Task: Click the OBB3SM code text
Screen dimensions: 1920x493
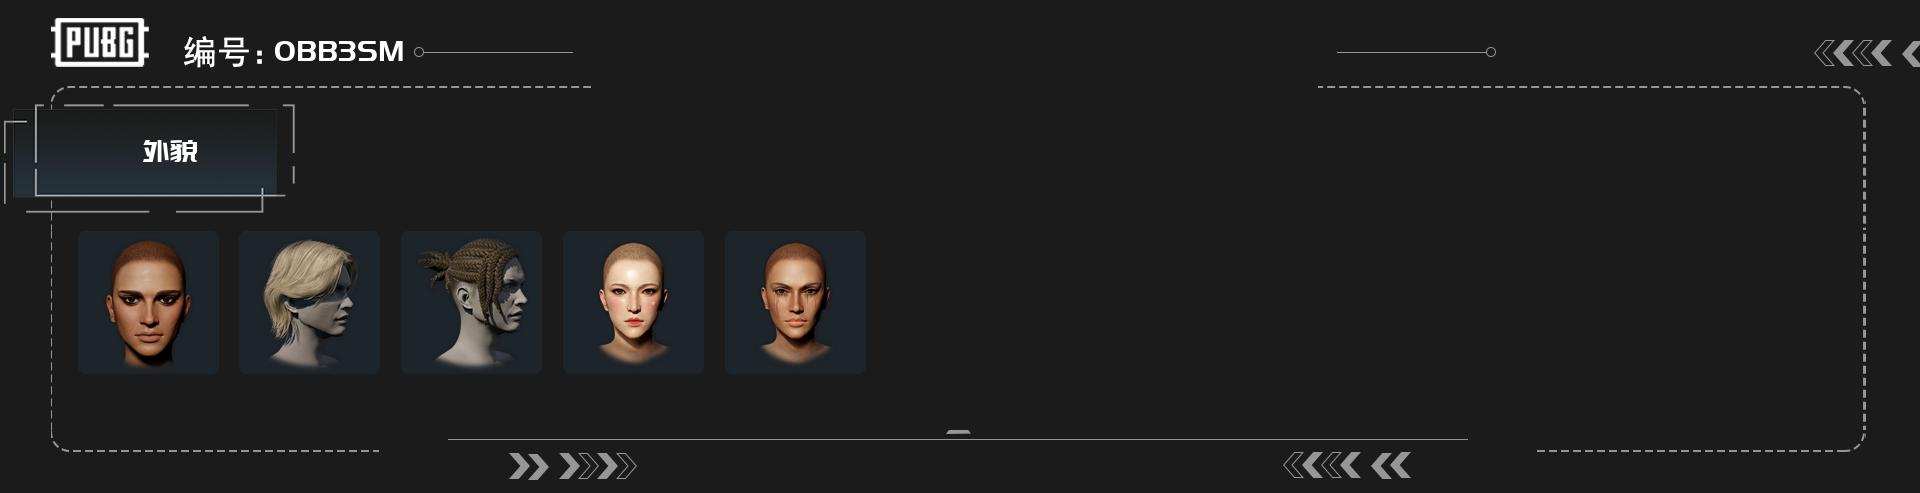Action: click(339, 51)
